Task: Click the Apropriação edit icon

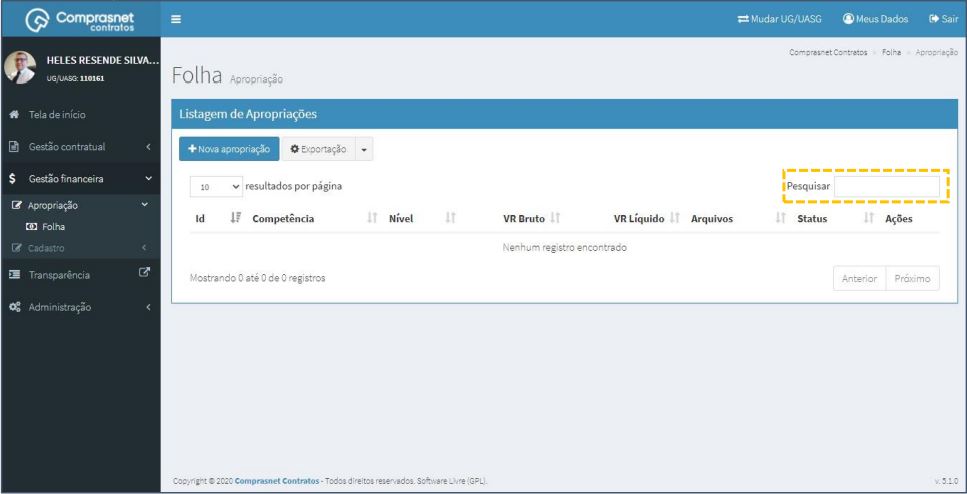Action: point(17,205)
